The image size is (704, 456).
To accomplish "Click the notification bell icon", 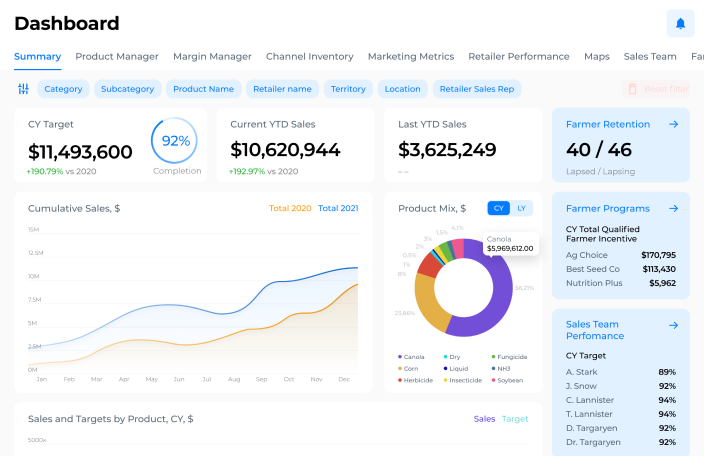I will point(680,23).
